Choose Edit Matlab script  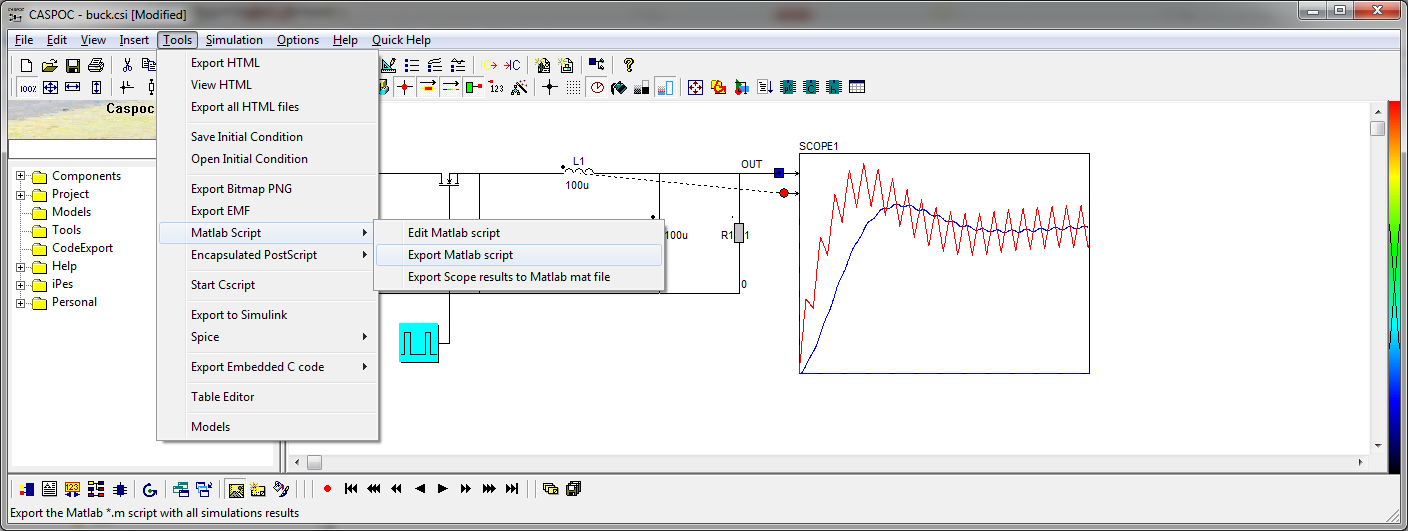tap(519, 233)
